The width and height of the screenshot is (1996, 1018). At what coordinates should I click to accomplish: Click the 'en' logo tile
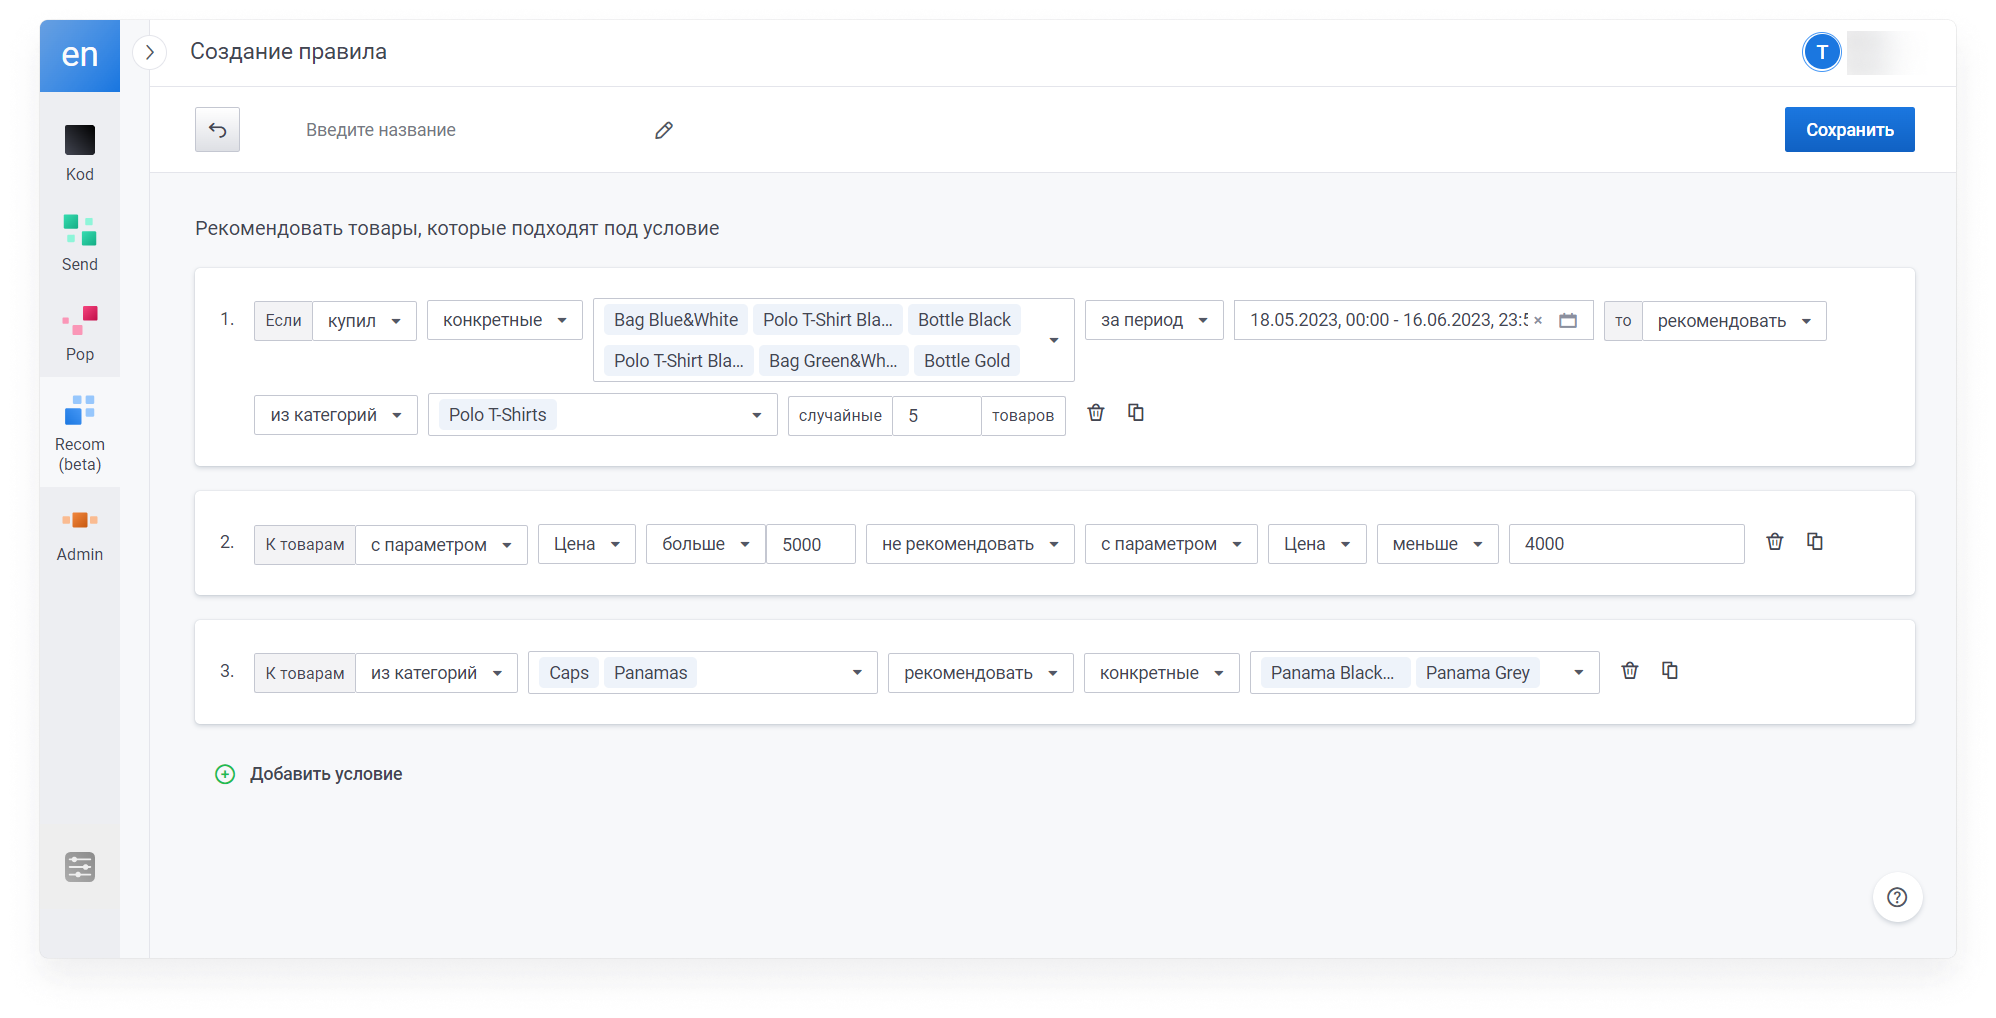80,55
